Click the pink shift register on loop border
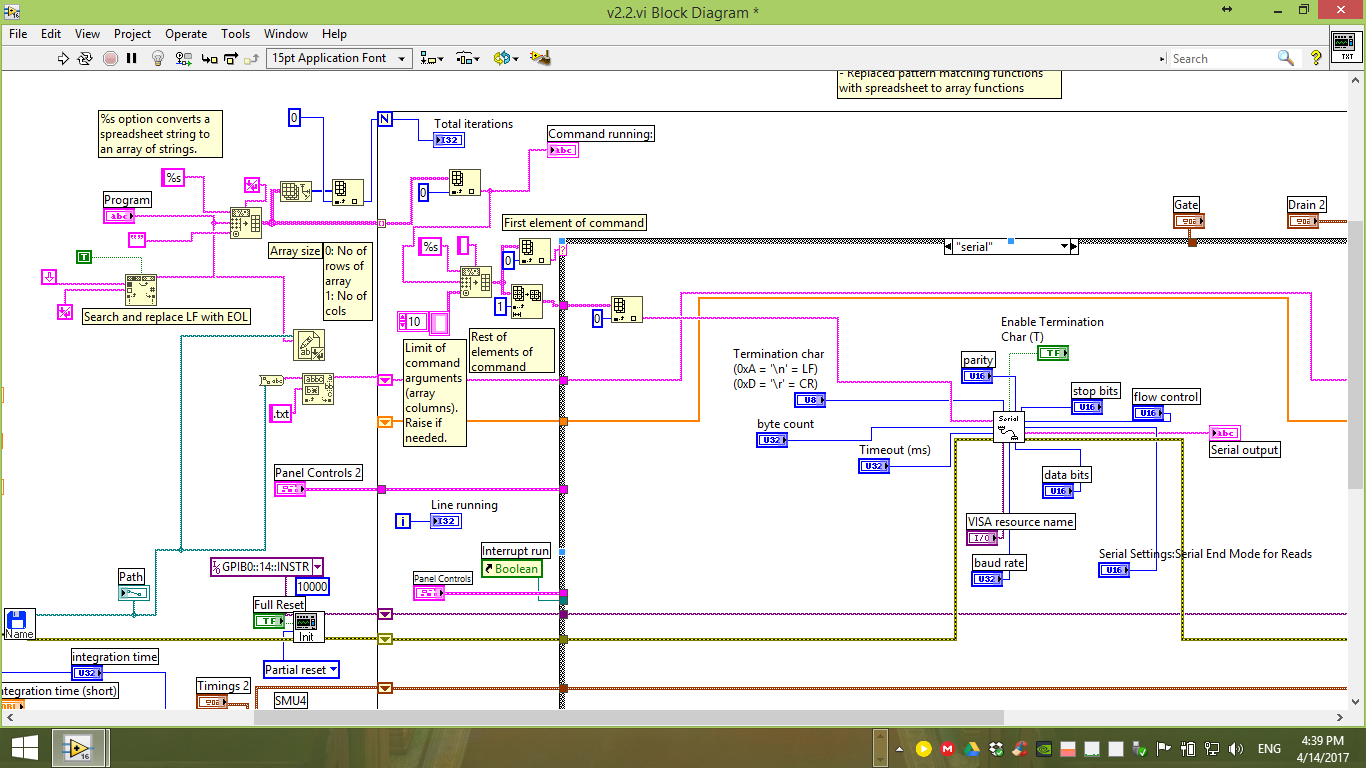 click(385, 380)
